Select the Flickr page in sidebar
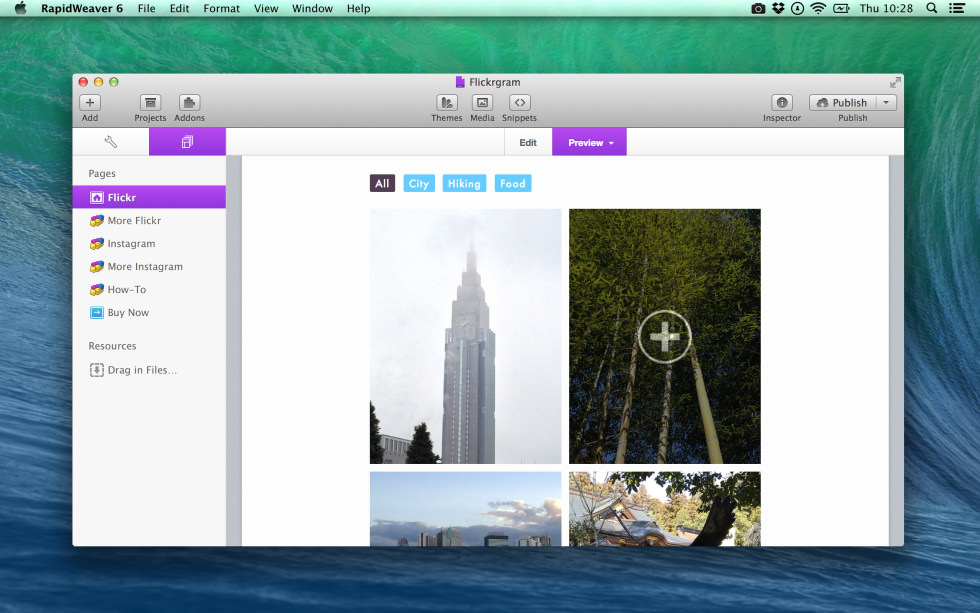980x613 pixels. [149, 197]
